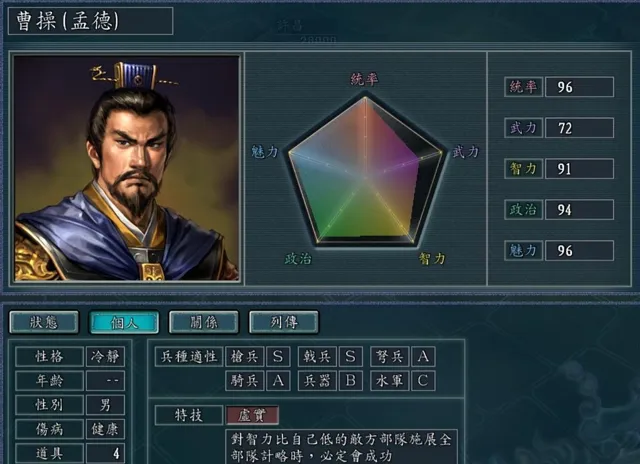Click the 統率 stat label in list
Screen dimensions: 640x464
click(x=523, y=87)
